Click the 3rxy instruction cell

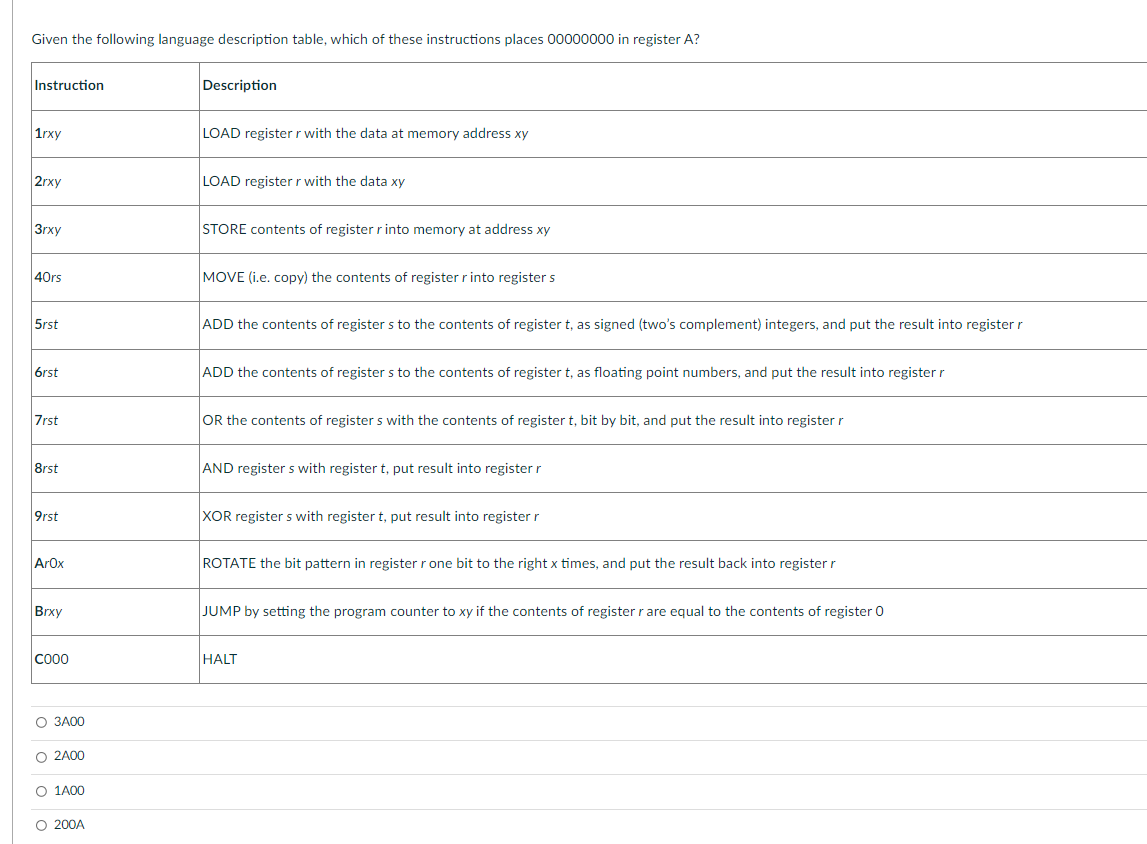point(45,229)
